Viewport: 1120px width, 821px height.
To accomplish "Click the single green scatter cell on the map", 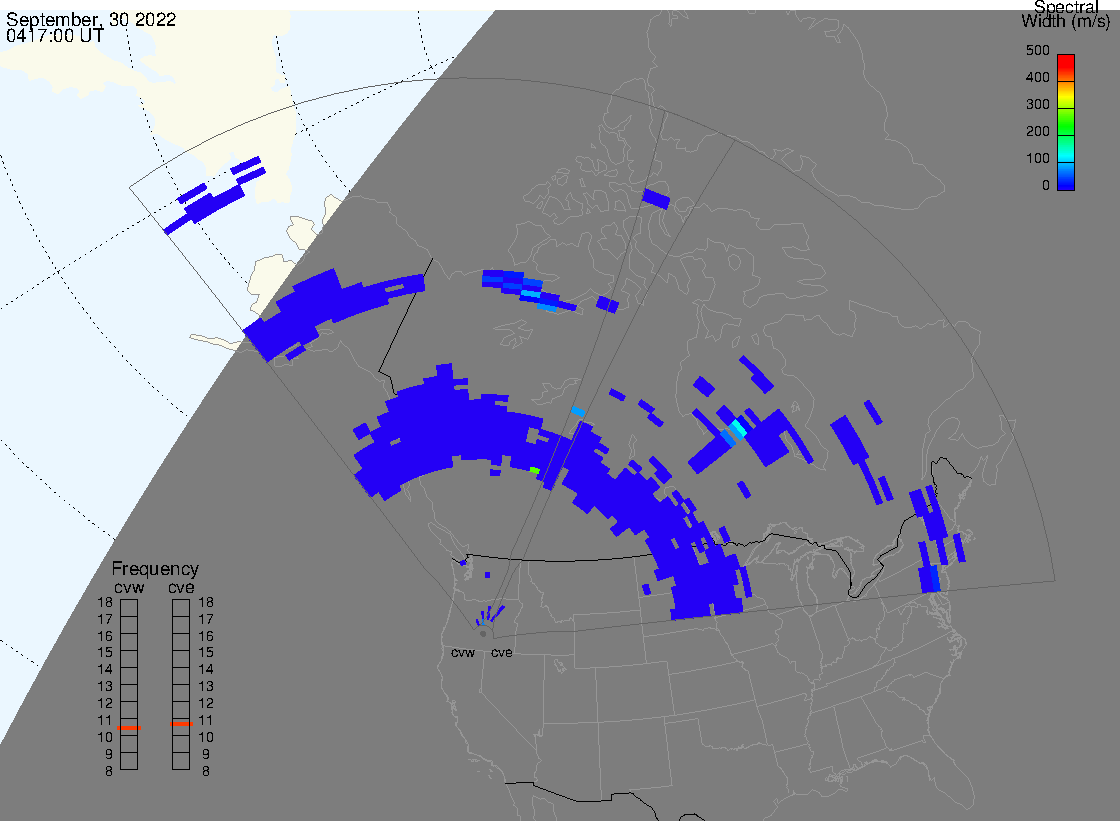I will [534, 470].
